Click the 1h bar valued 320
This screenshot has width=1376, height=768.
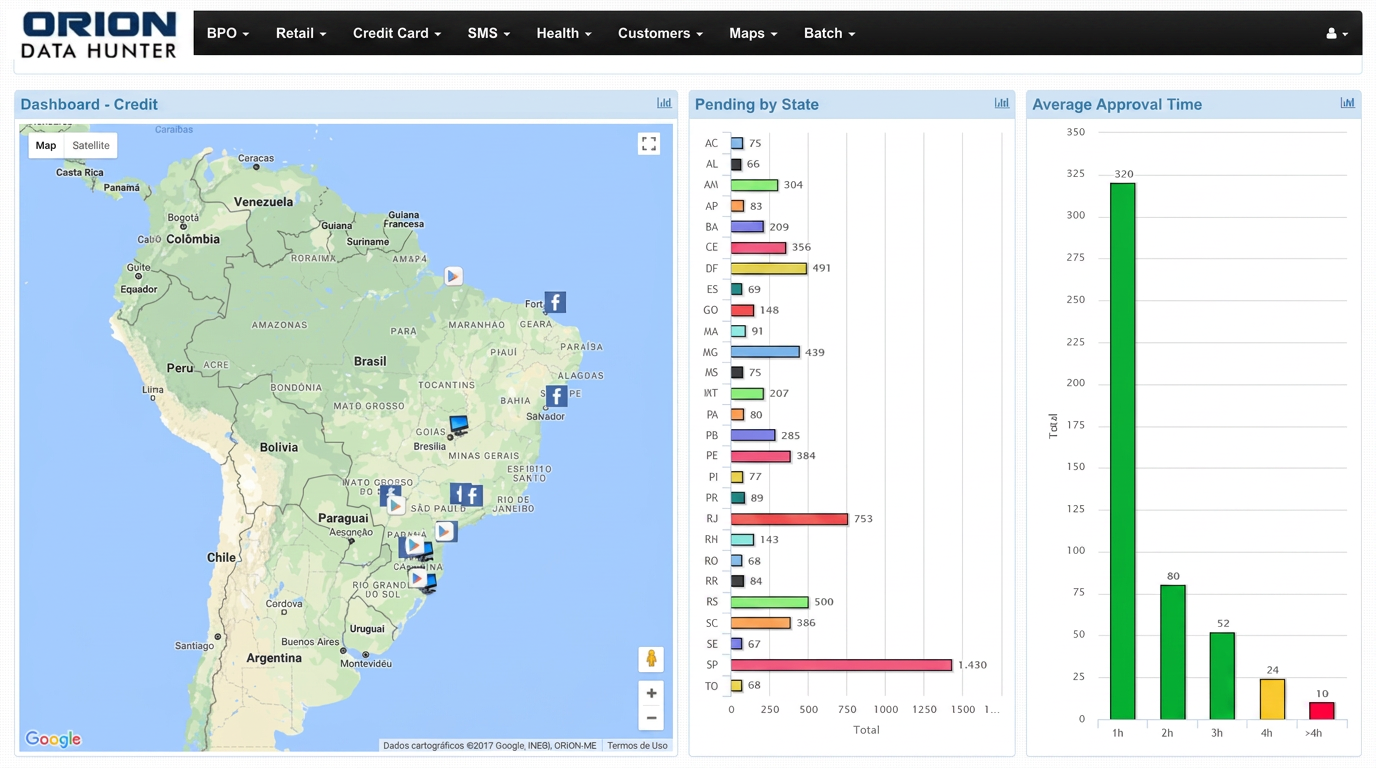[1123, 451]
